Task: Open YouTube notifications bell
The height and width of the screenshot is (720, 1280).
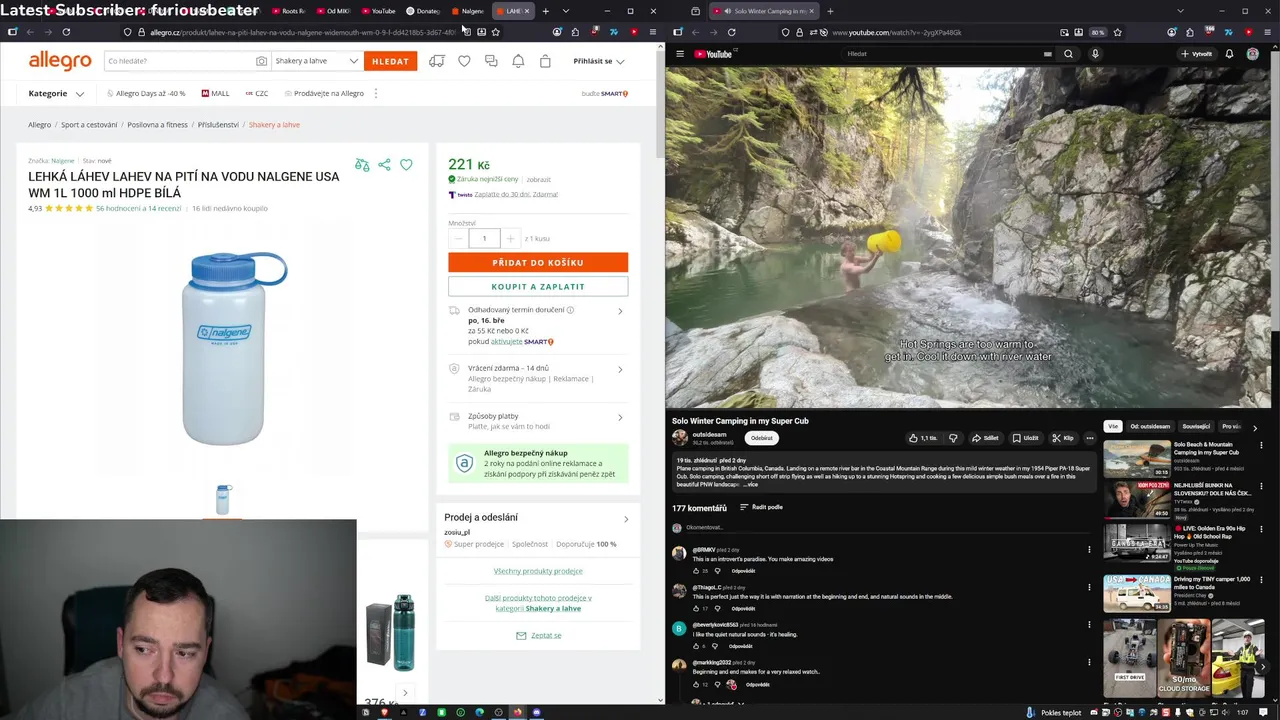Action: 1229,54
